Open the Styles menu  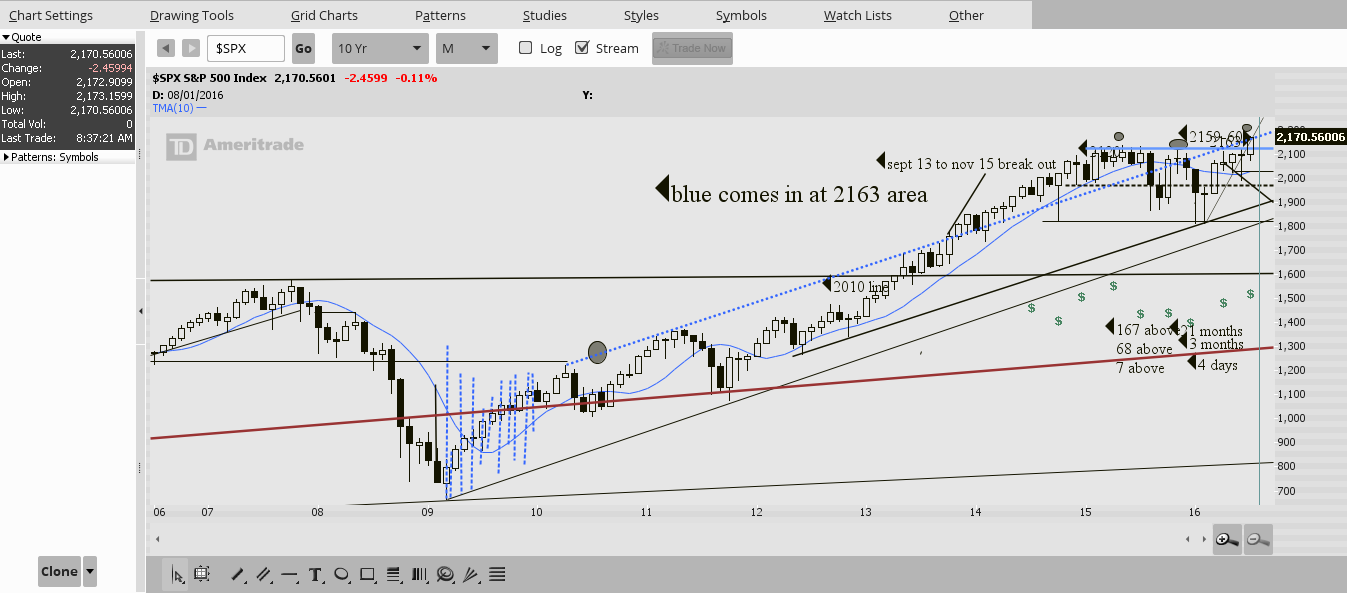641,15
